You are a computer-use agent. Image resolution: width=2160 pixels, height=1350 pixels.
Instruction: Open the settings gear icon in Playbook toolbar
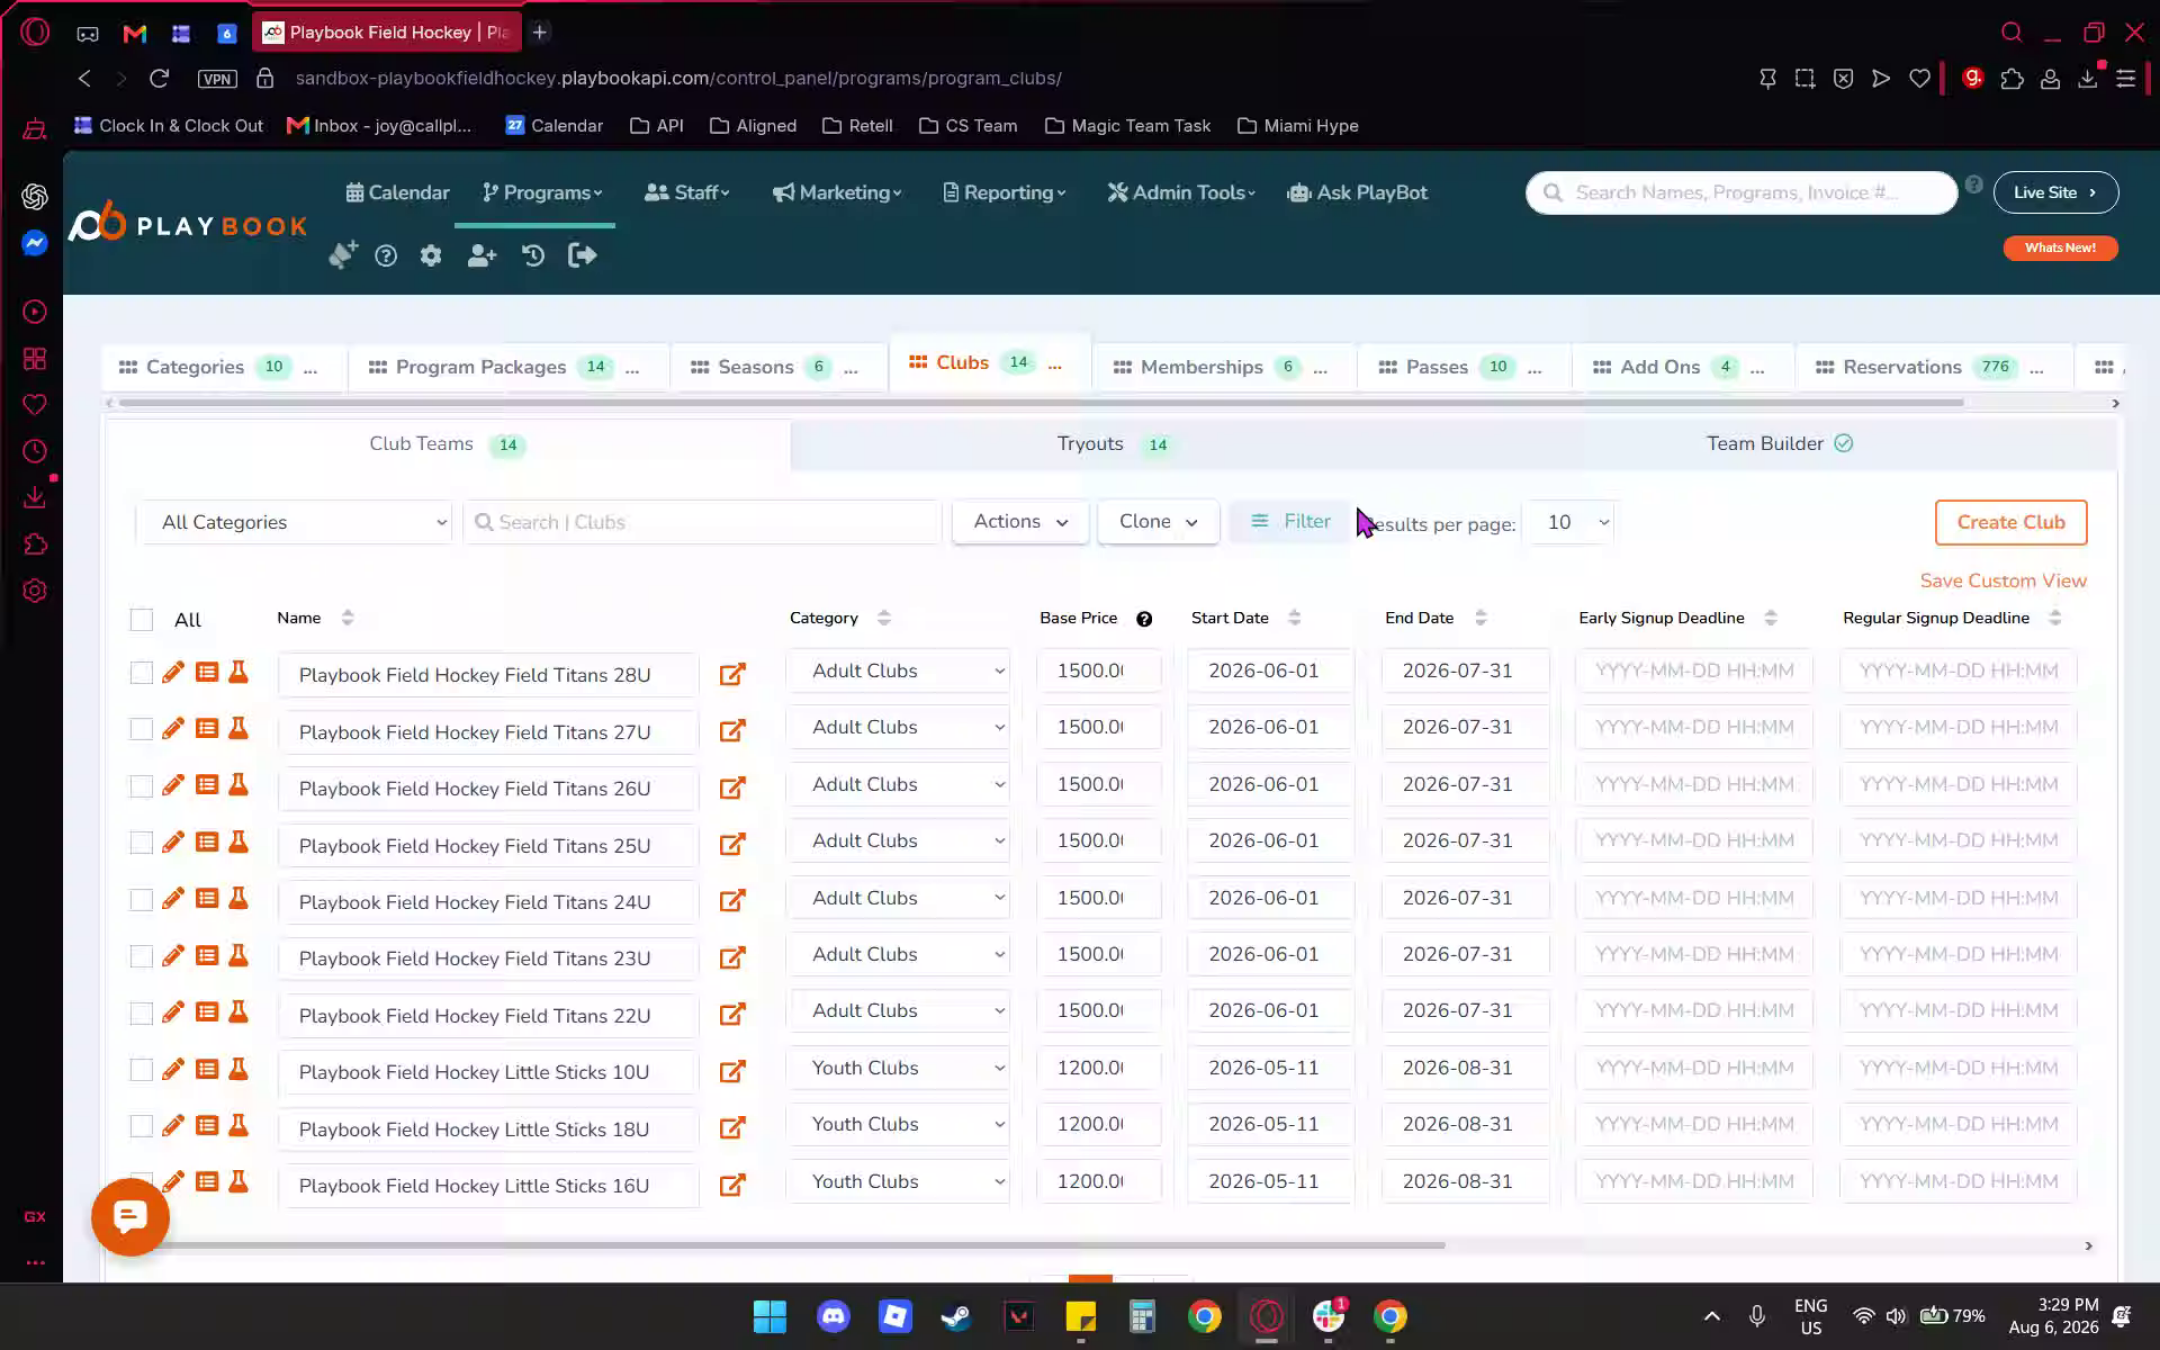click(x=431, y=256)
